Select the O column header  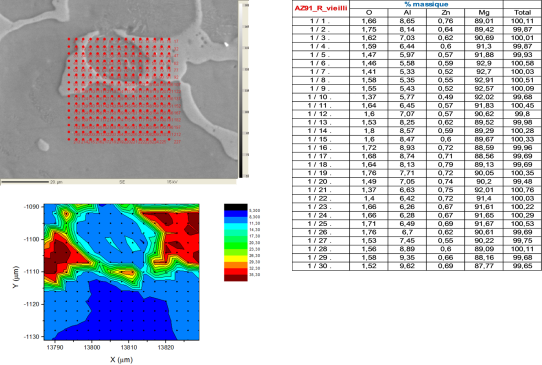click(369, 12)
